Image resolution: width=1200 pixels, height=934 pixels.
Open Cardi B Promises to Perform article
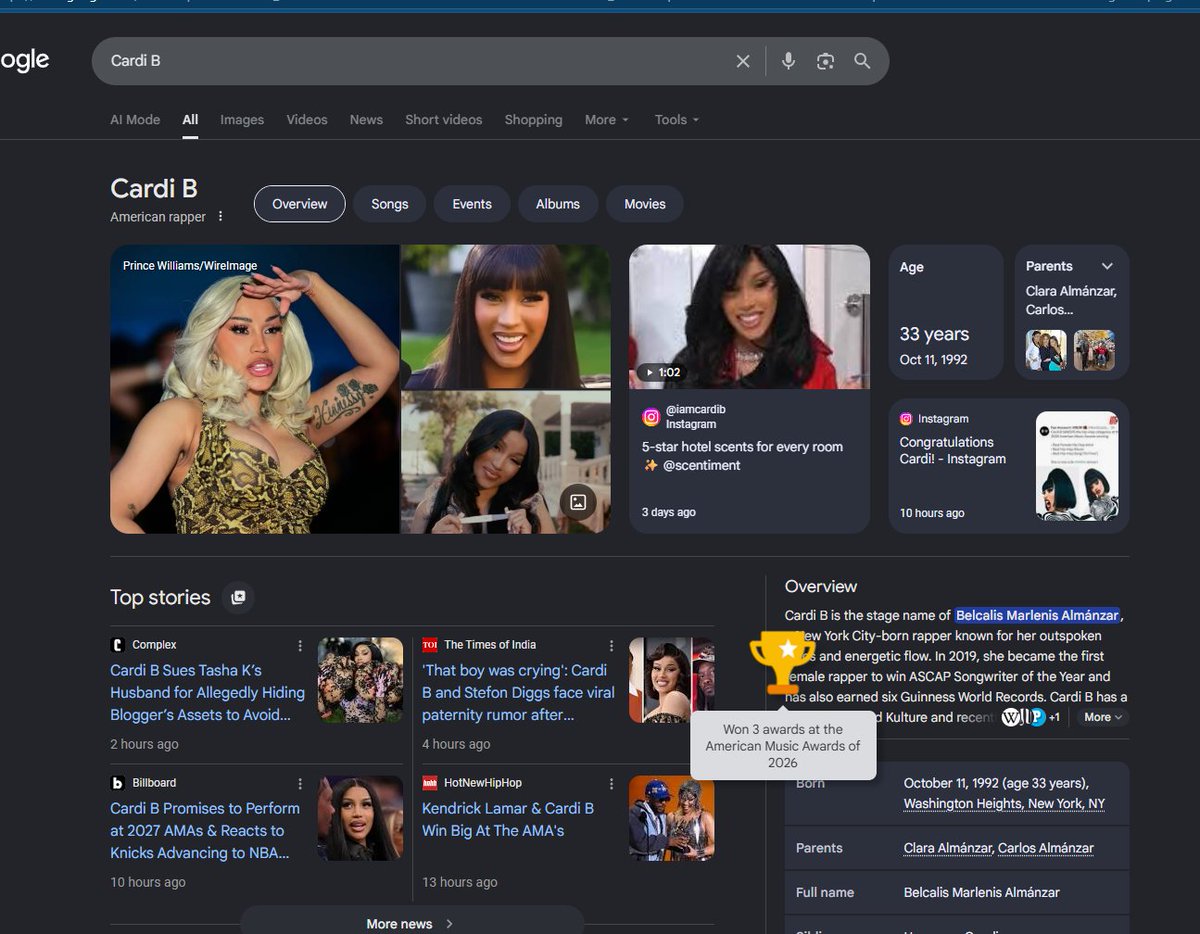(205, 830)
